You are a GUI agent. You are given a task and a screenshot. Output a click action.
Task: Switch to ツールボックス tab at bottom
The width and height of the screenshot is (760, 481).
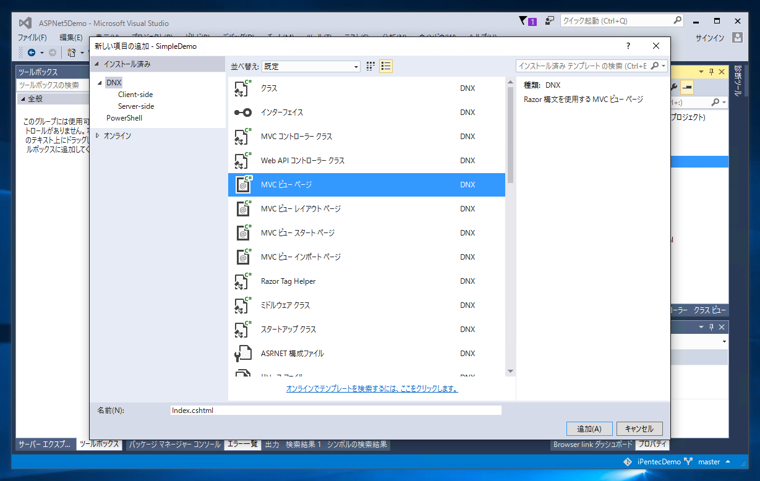click(x=99, y=444)
